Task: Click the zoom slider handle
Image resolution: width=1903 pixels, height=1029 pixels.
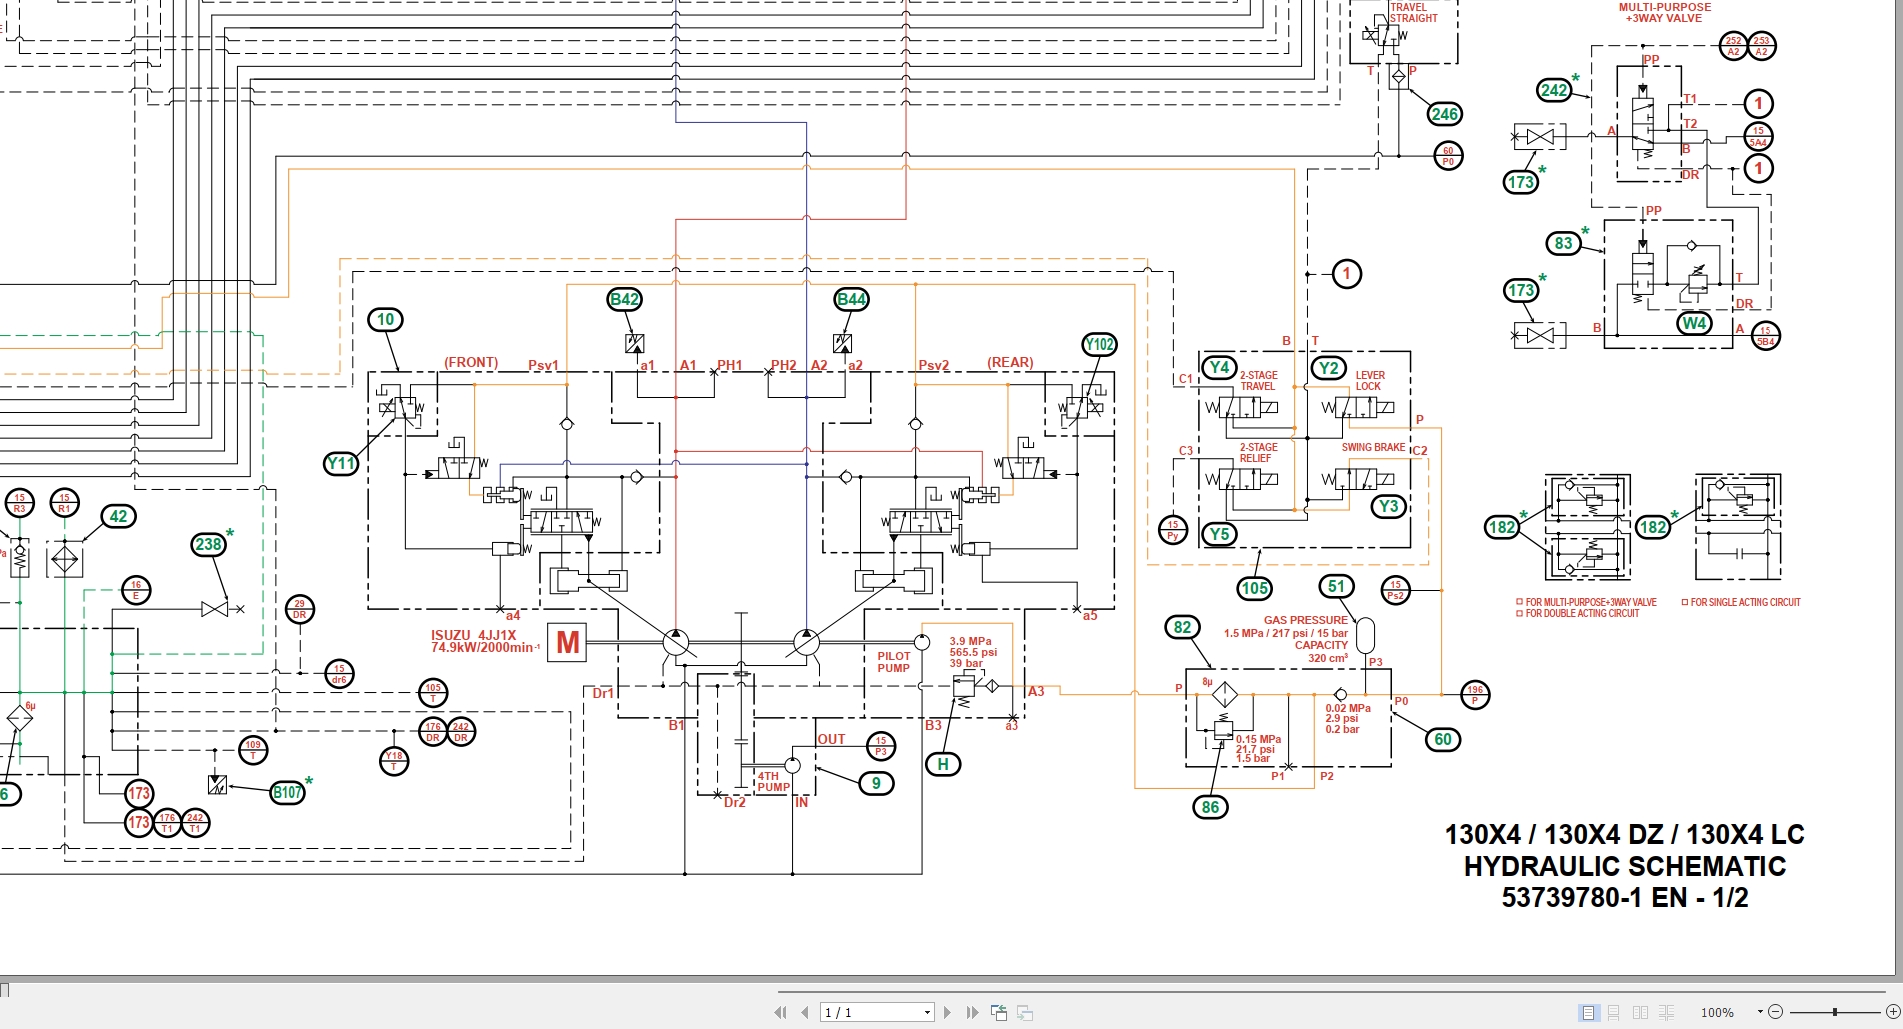Action: [1835, 1012]
